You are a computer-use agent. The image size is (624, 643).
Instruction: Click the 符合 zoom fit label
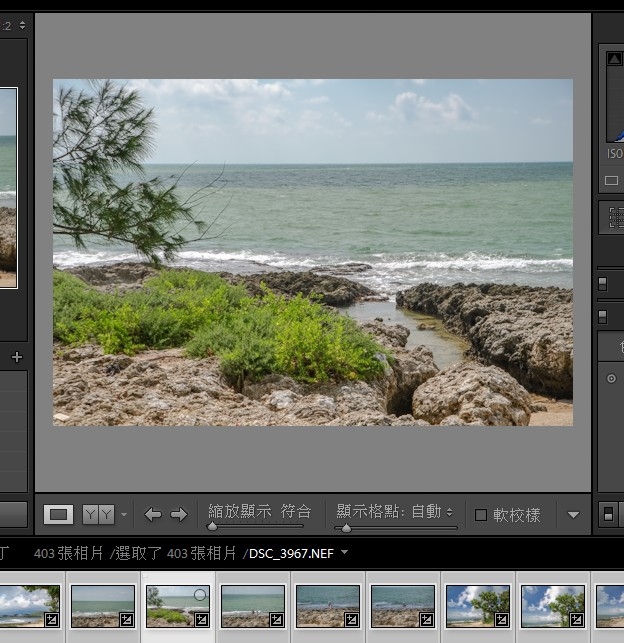pos(296,511)
